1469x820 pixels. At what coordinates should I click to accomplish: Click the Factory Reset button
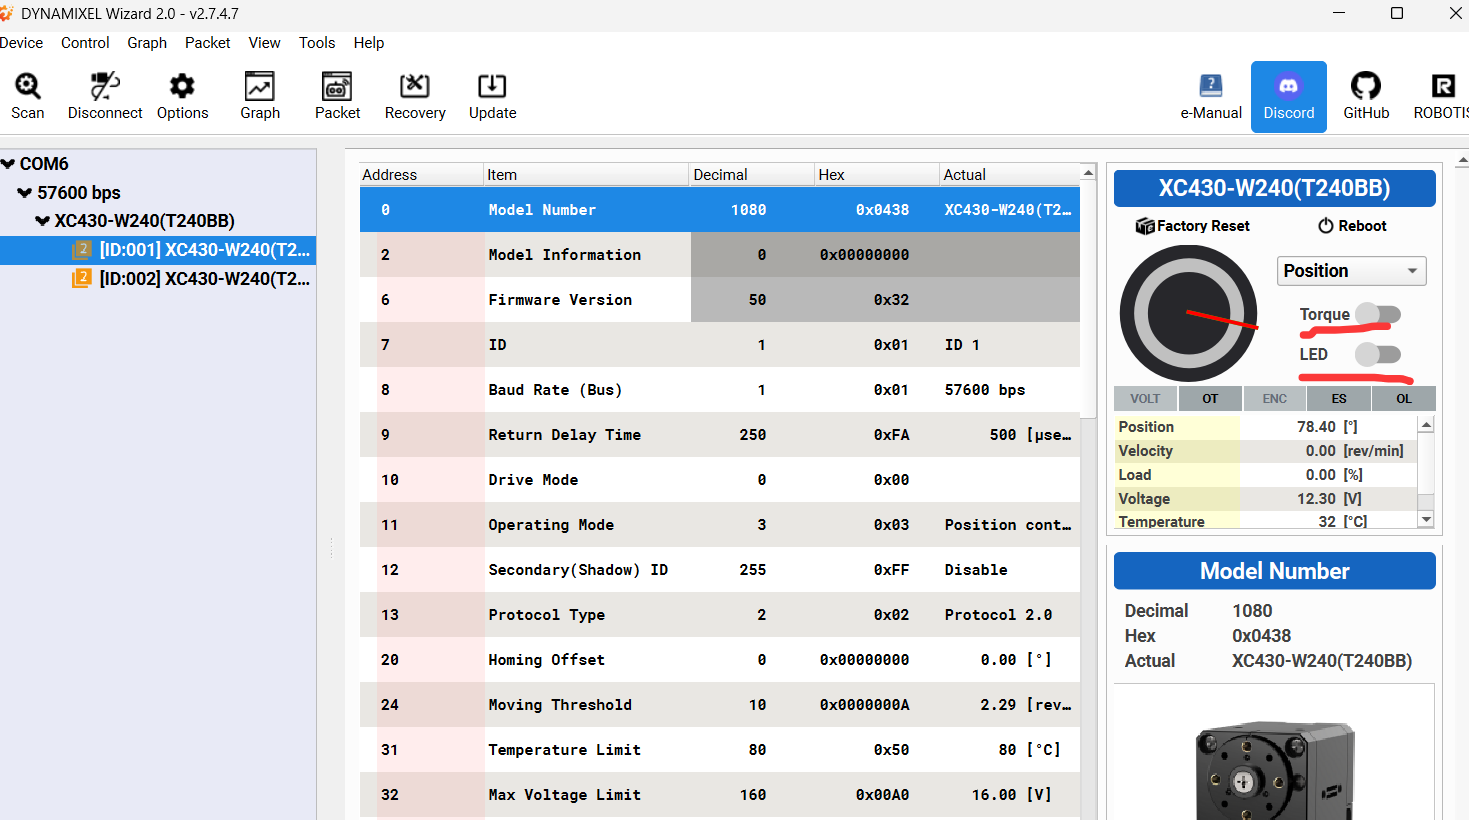1193,226
